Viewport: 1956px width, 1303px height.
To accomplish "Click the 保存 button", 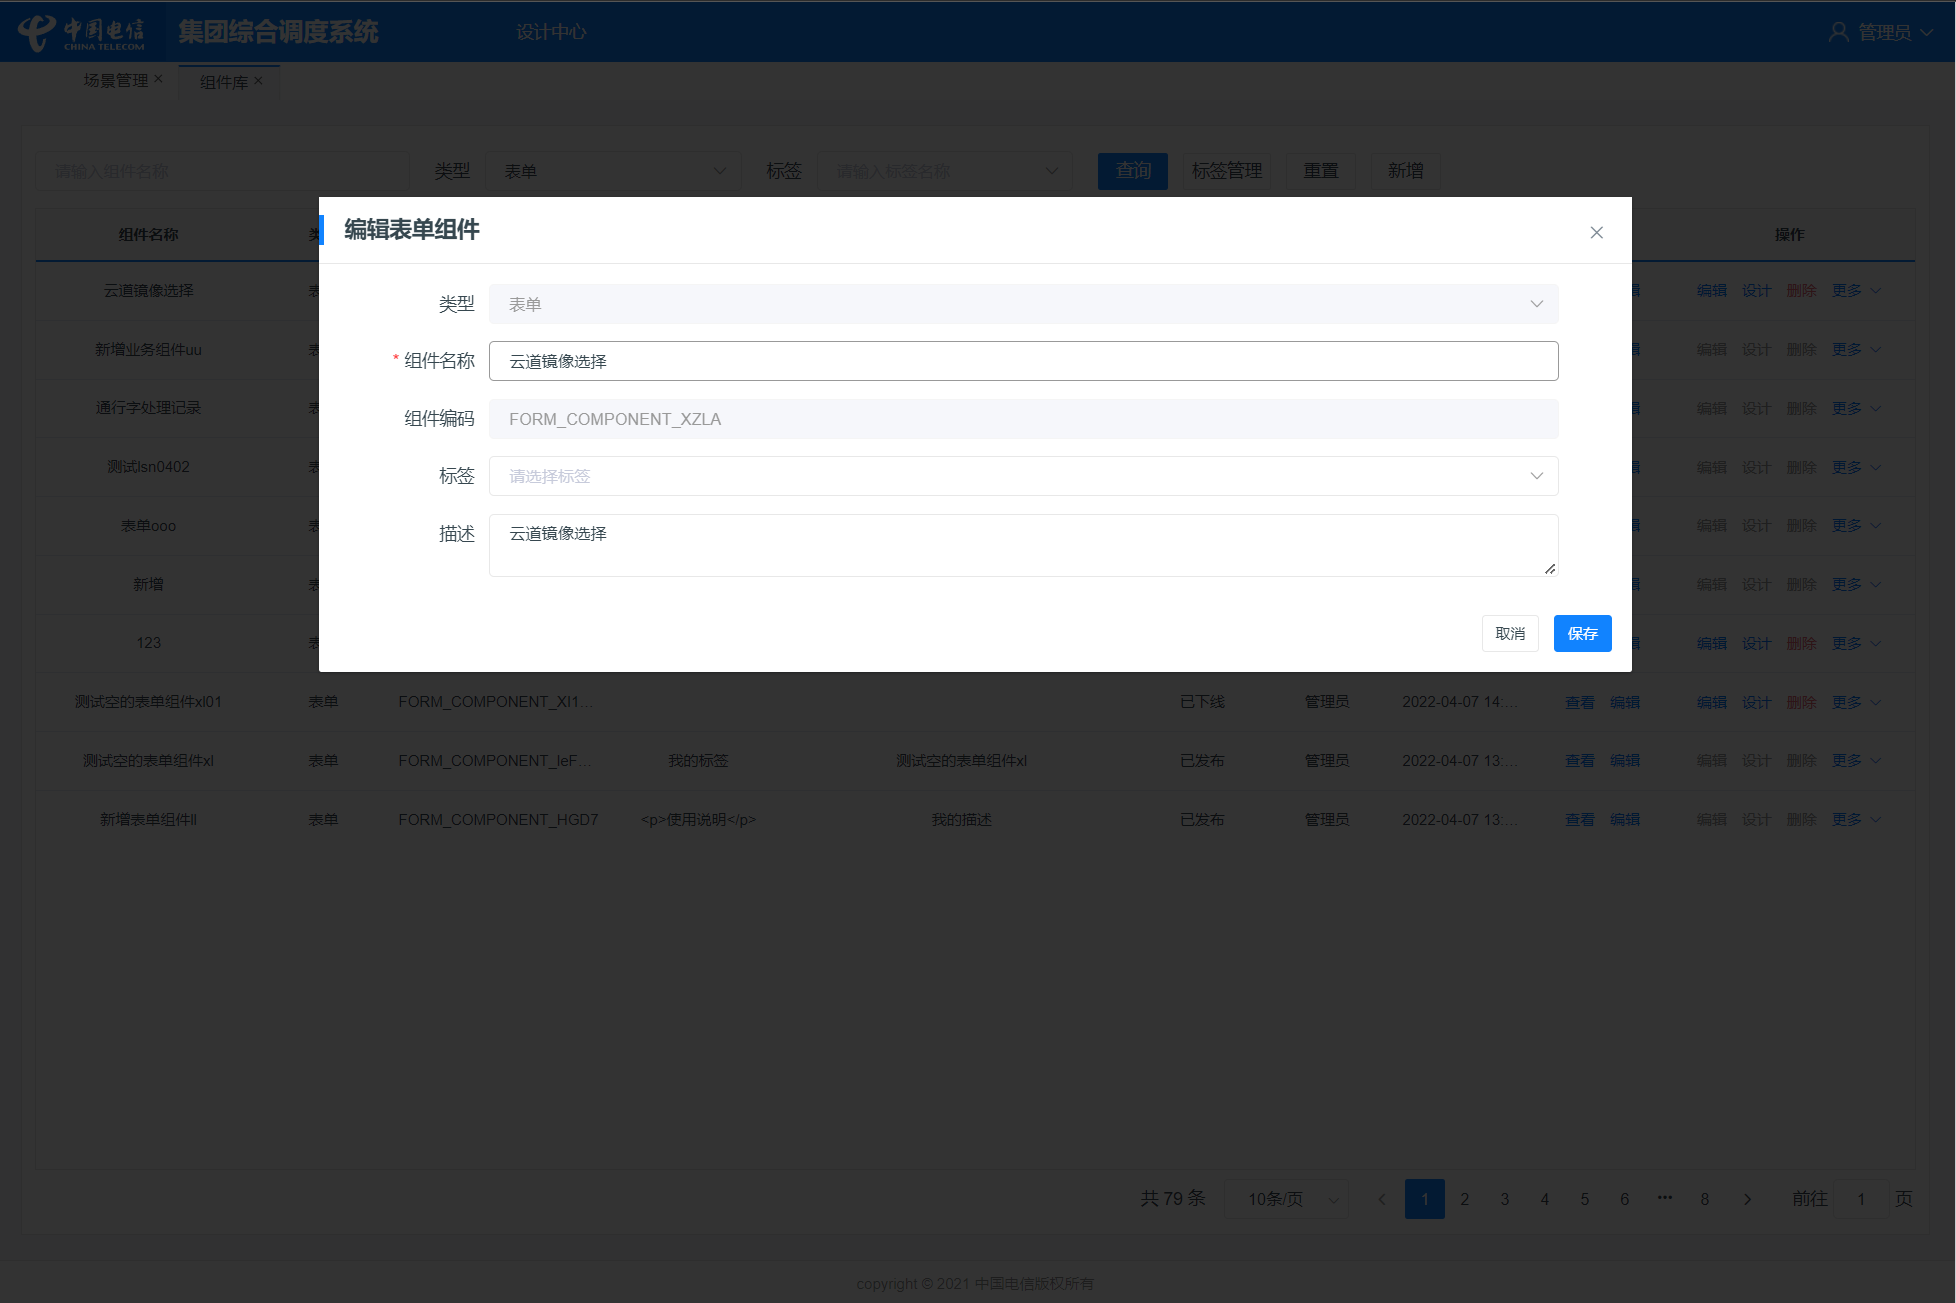I will tap(1582, 633).
